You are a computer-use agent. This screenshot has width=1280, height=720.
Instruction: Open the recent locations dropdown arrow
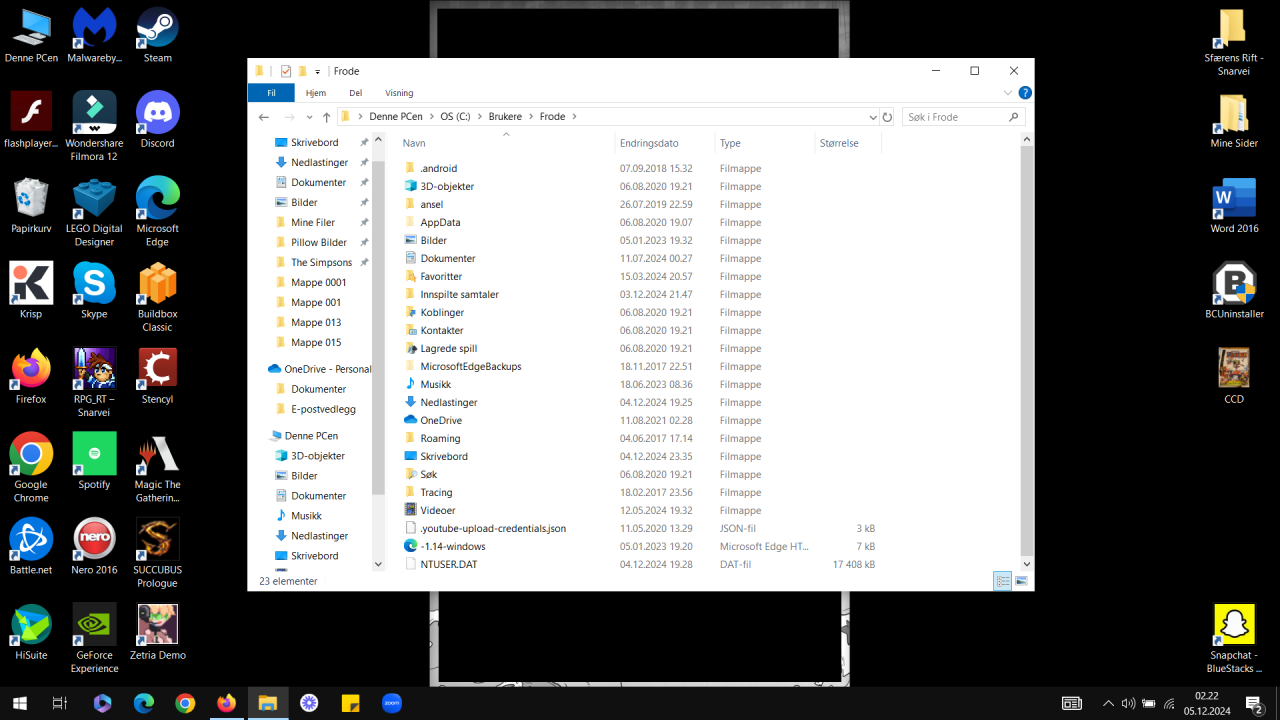(308, 117)
